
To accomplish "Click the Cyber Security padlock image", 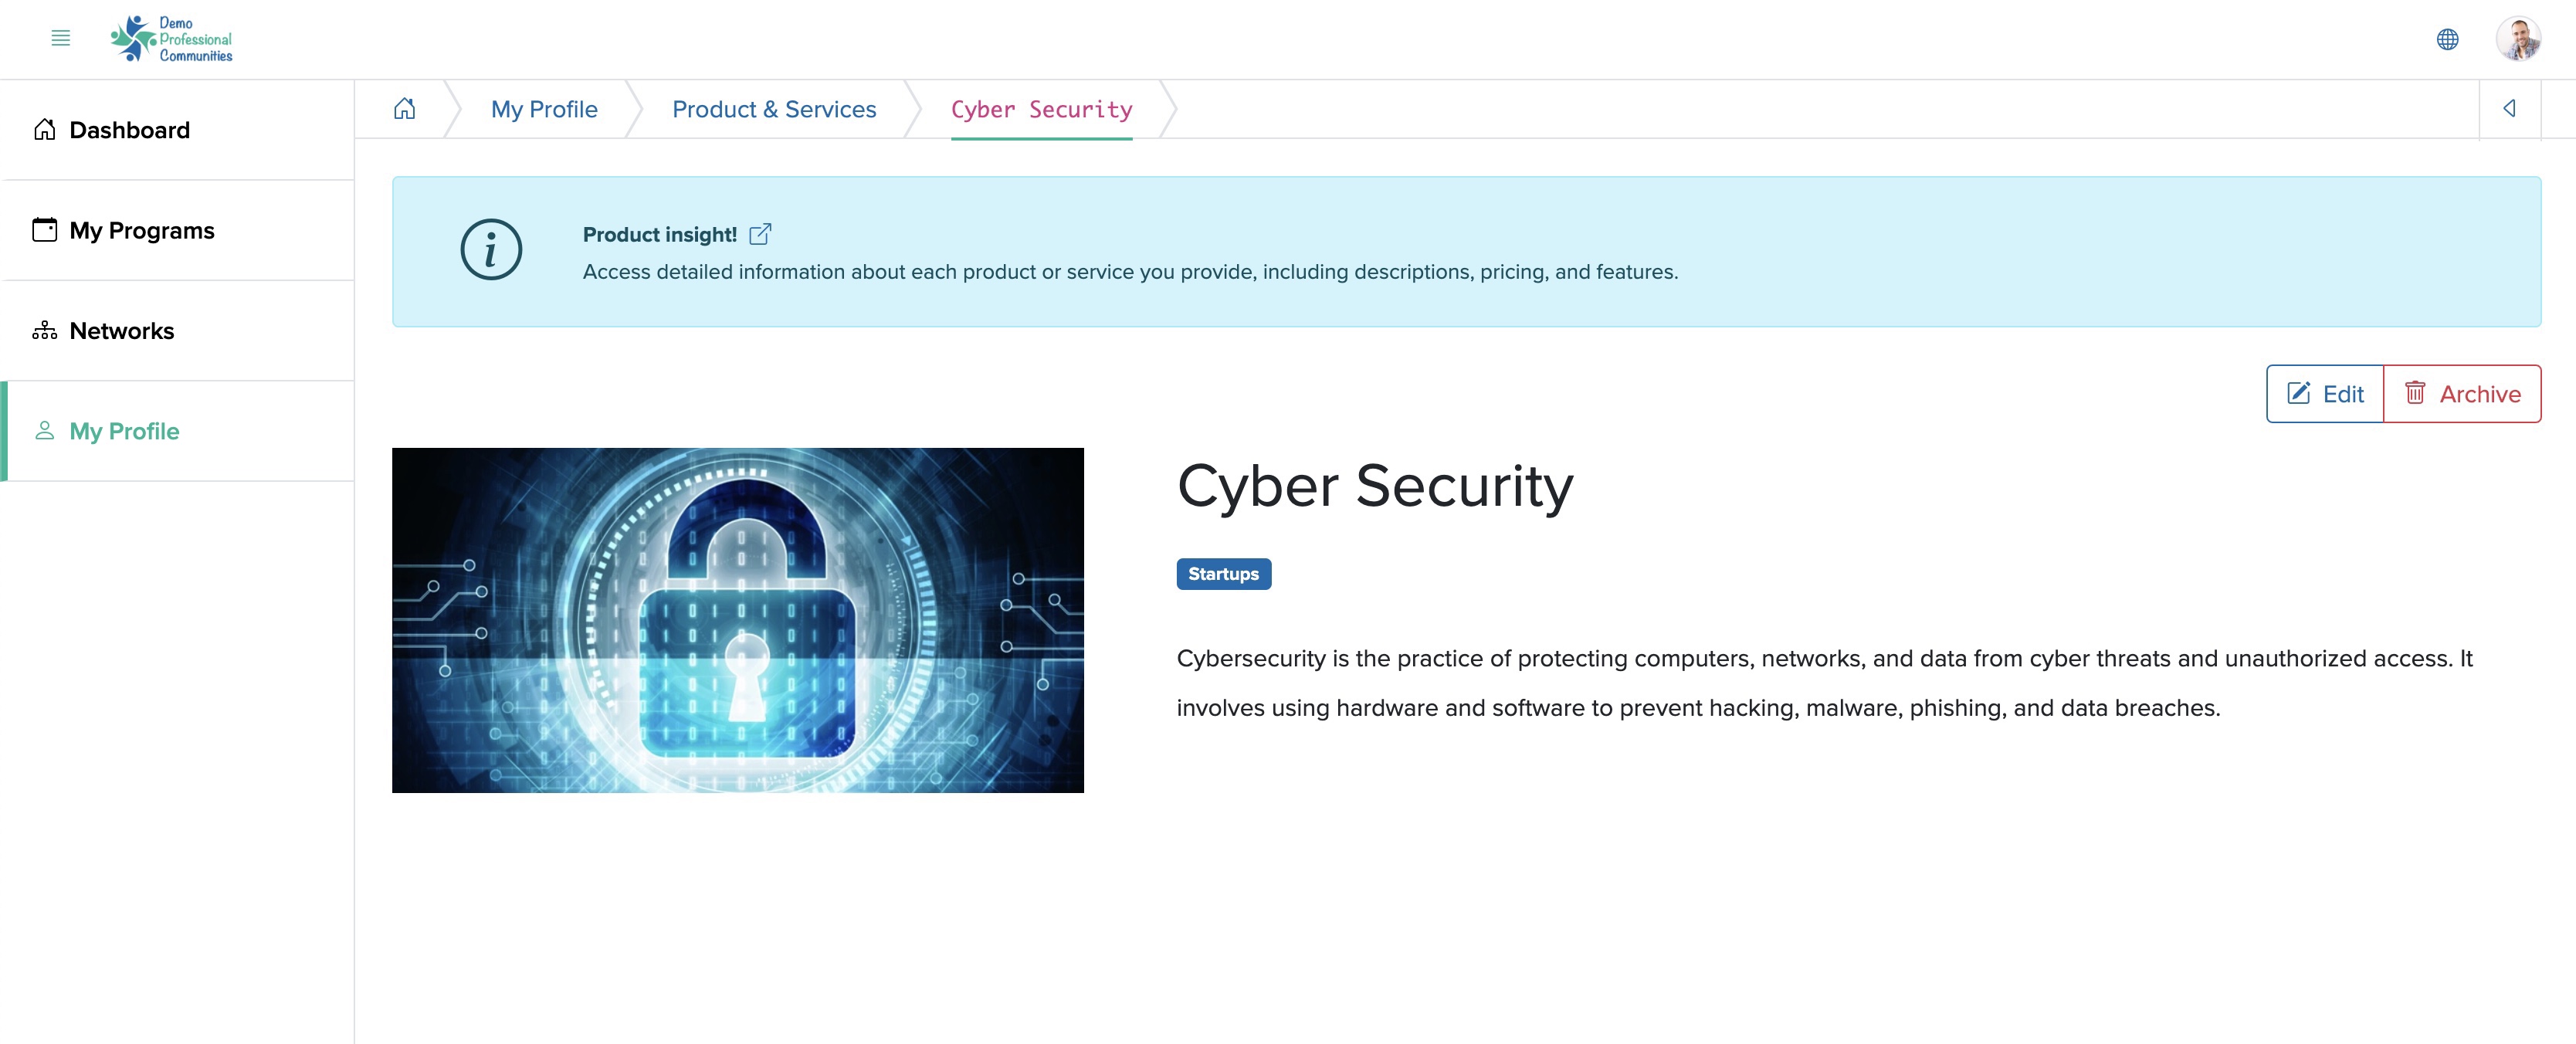I will (x=738, y=620).
